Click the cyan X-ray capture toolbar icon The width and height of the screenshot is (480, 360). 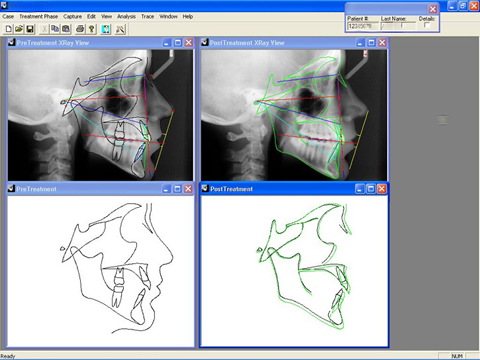[106, 29]
